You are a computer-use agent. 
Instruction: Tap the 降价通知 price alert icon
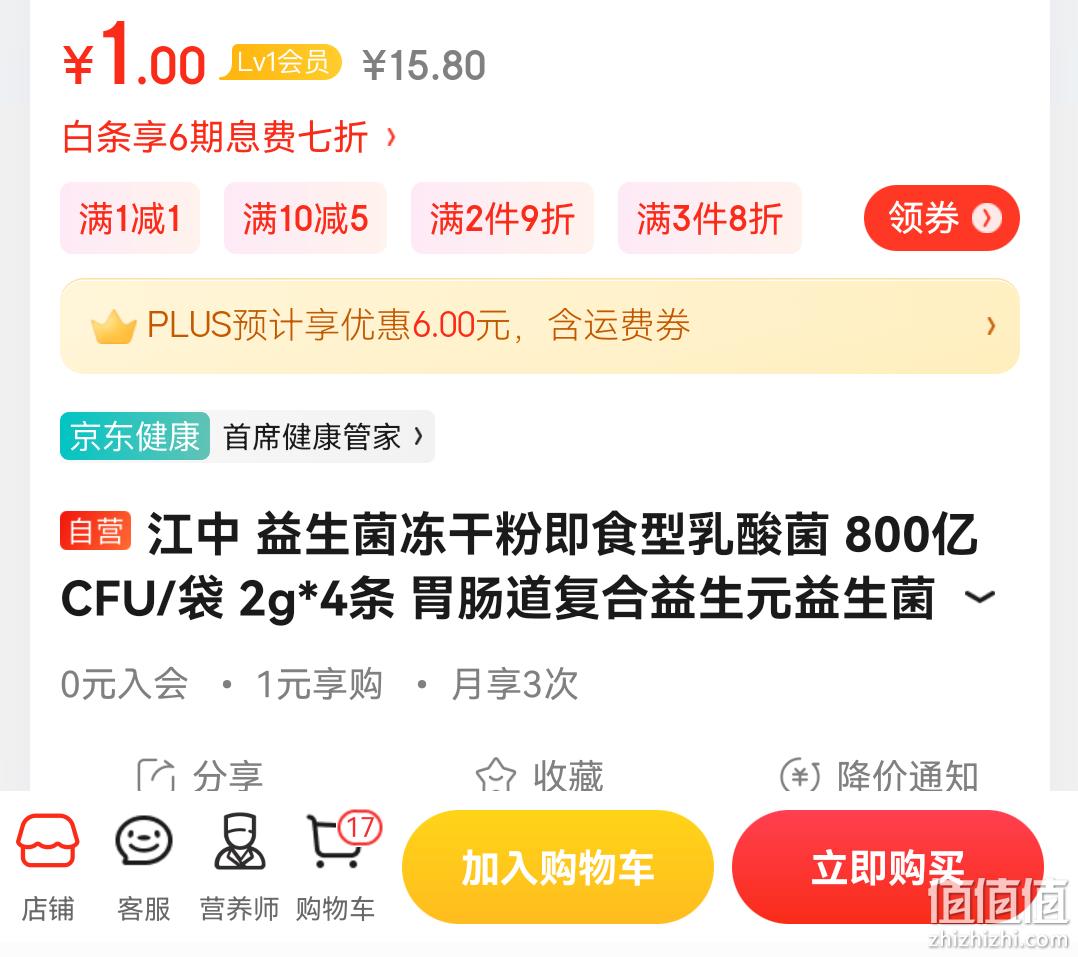tap(800, 776)
